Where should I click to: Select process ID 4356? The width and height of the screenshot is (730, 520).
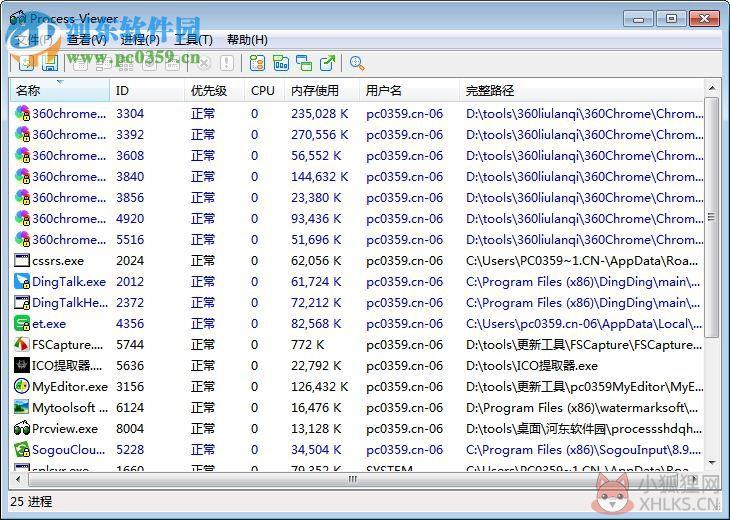point(130,324)
